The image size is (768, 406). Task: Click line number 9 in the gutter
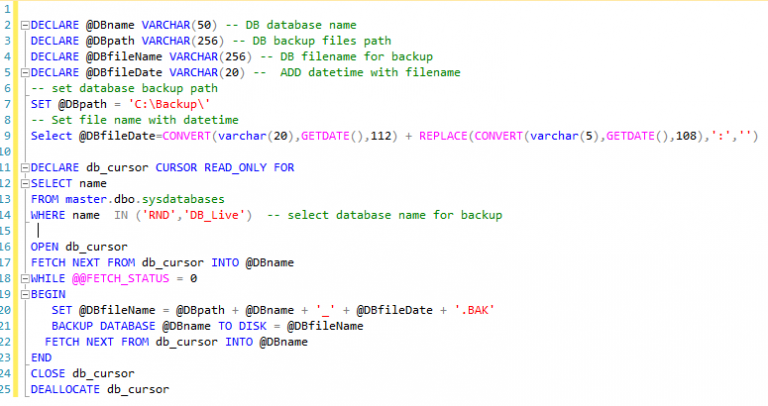[x=7, y=136]
